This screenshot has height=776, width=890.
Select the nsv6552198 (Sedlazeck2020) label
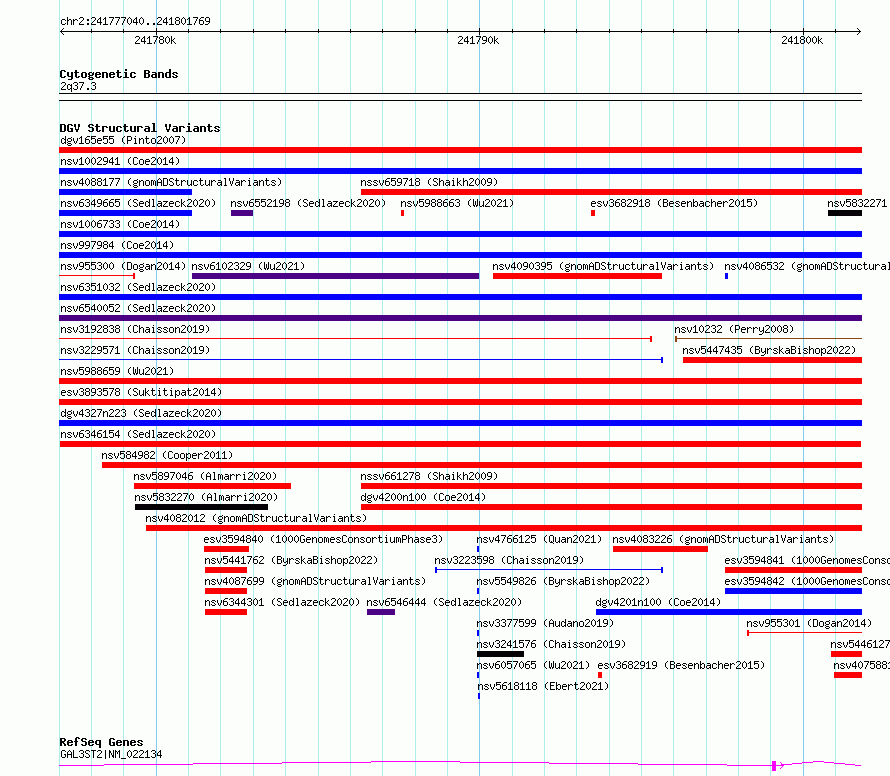pos(308,203)
